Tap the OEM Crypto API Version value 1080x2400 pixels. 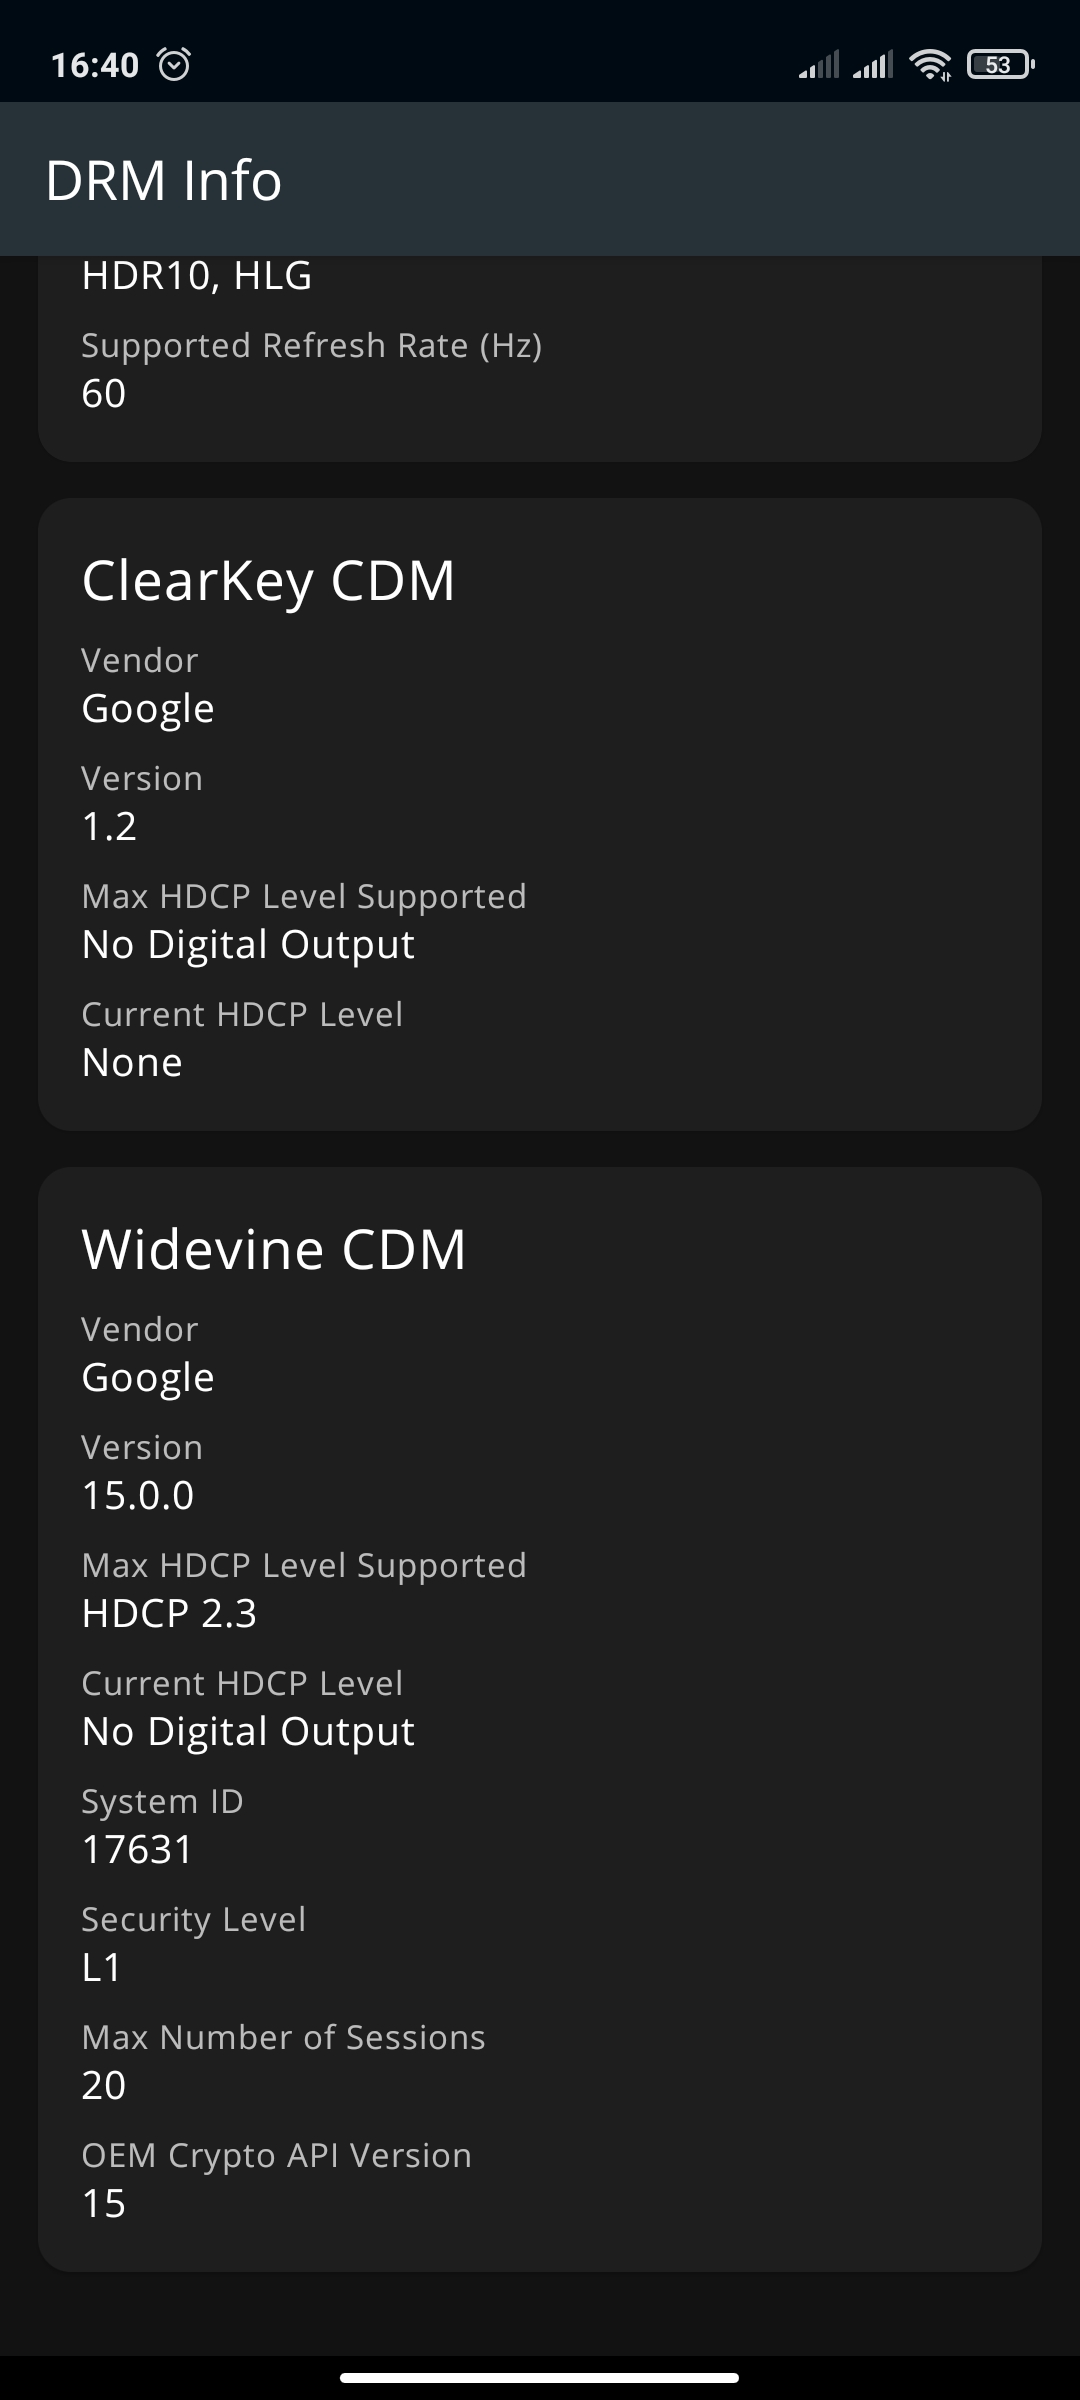(104, 2203)
